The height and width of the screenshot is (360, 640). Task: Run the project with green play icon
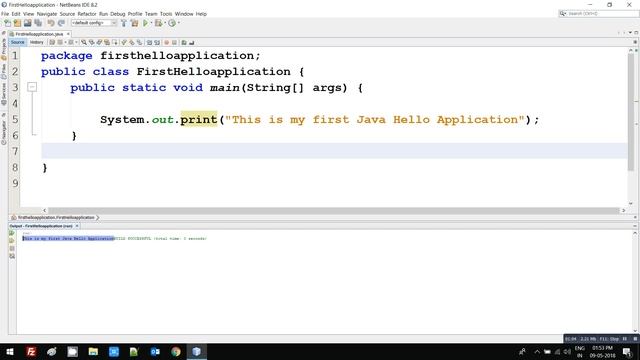coord(145,23)
